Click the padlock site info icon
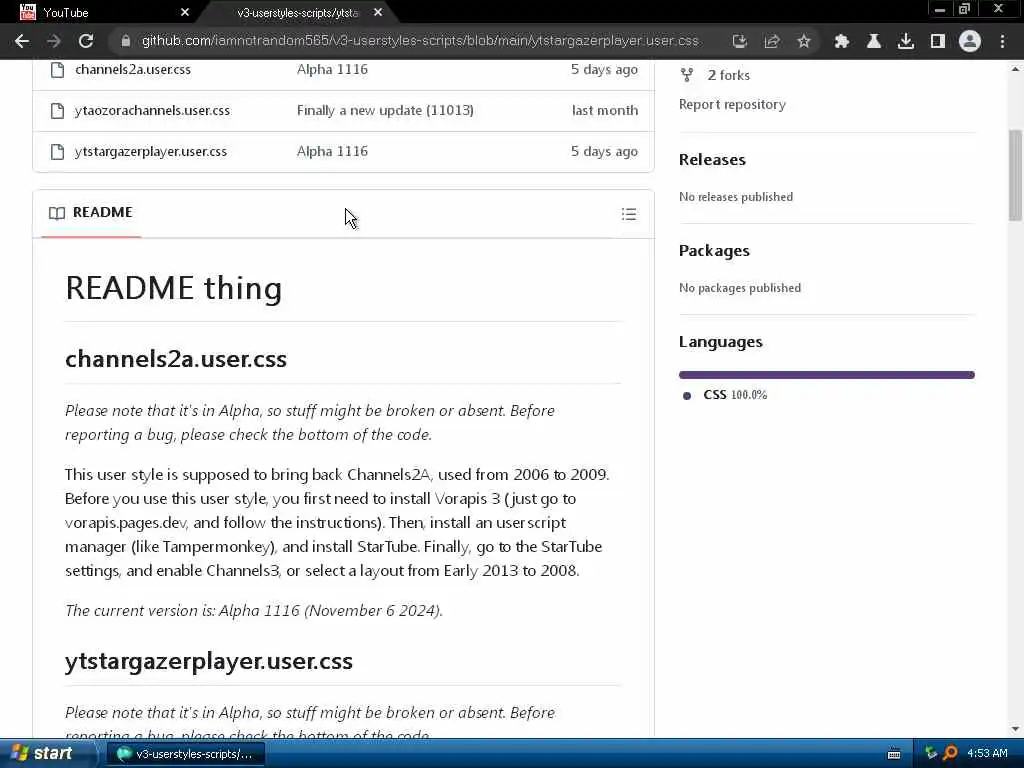 coord(125,41)
